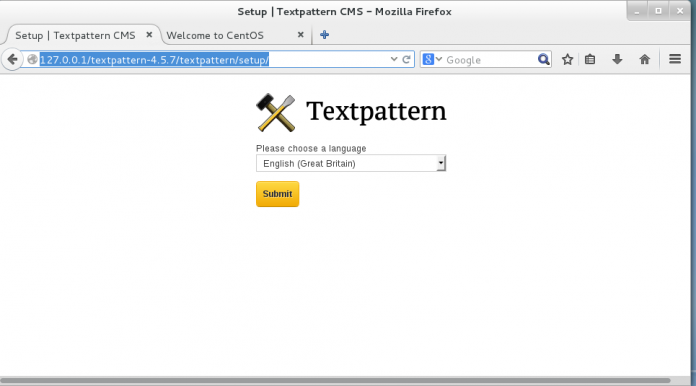Bookmark this page with the star icon
This screenshot has height=386, width=696.
567,59
